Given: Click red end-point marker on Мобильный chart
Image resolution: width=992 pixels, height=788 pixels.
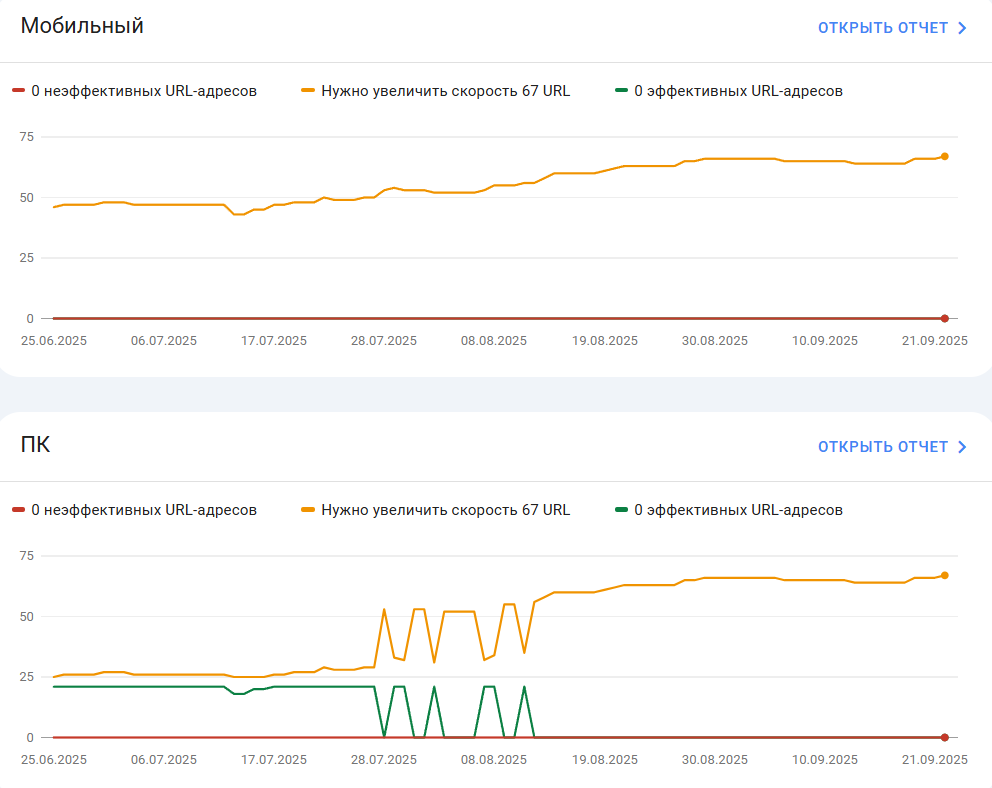Looking at the screenshot, I should click(945, 319).
